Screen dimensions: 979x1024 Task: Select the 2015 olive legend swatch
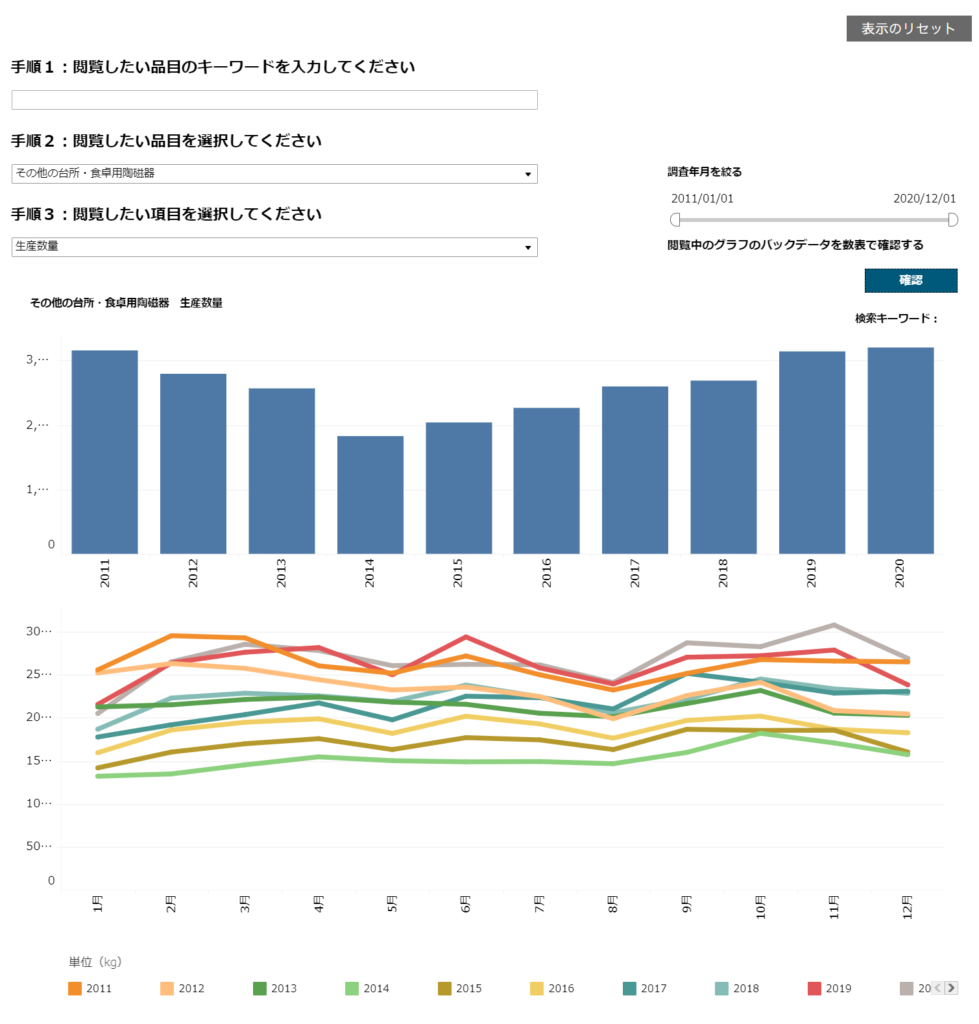(445, 988)
